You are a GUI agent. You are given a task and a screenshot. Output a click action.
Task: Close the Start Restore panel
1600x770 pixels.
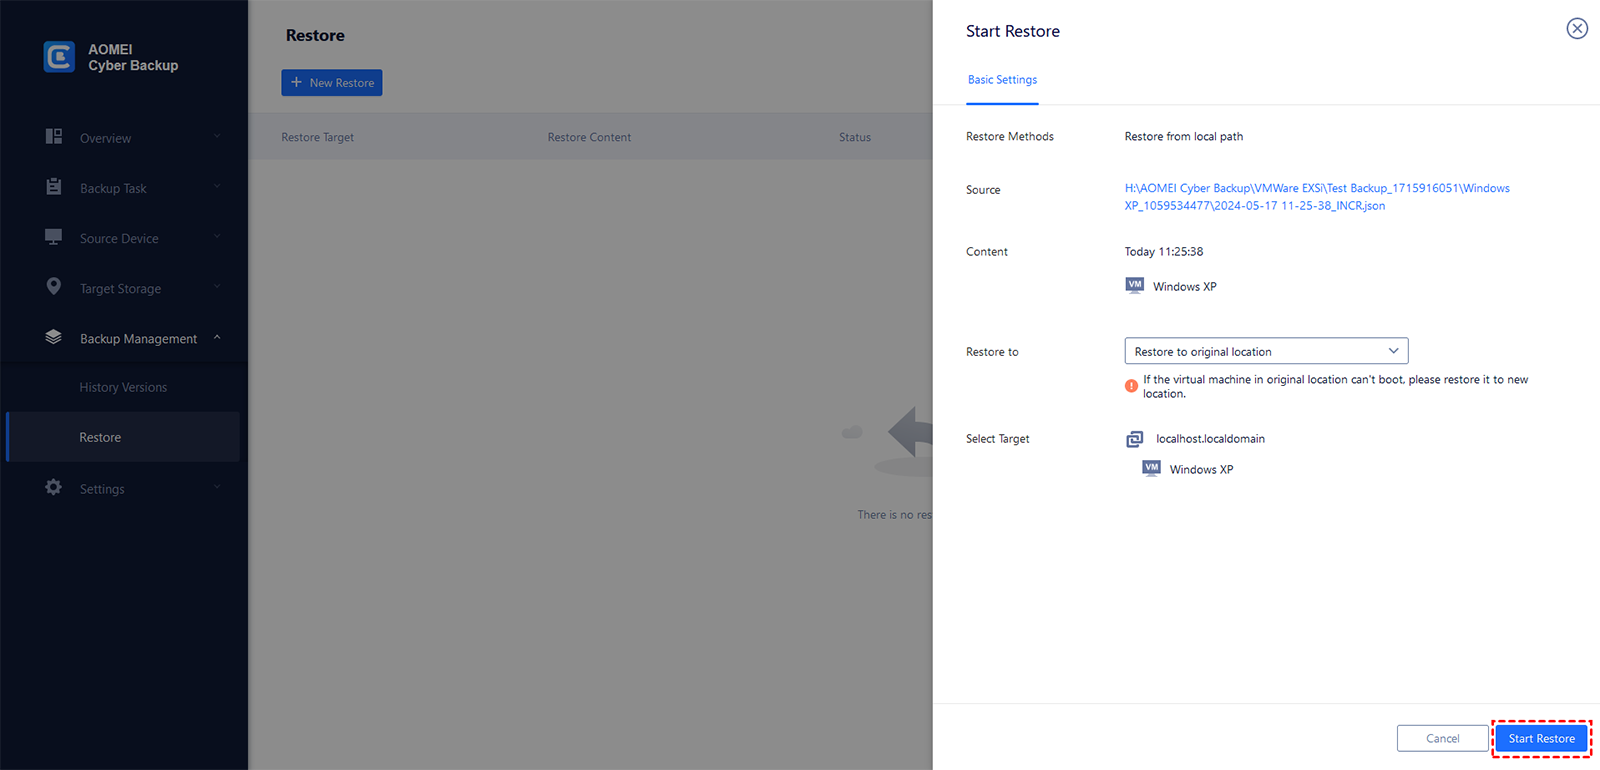pos(1576,29)
